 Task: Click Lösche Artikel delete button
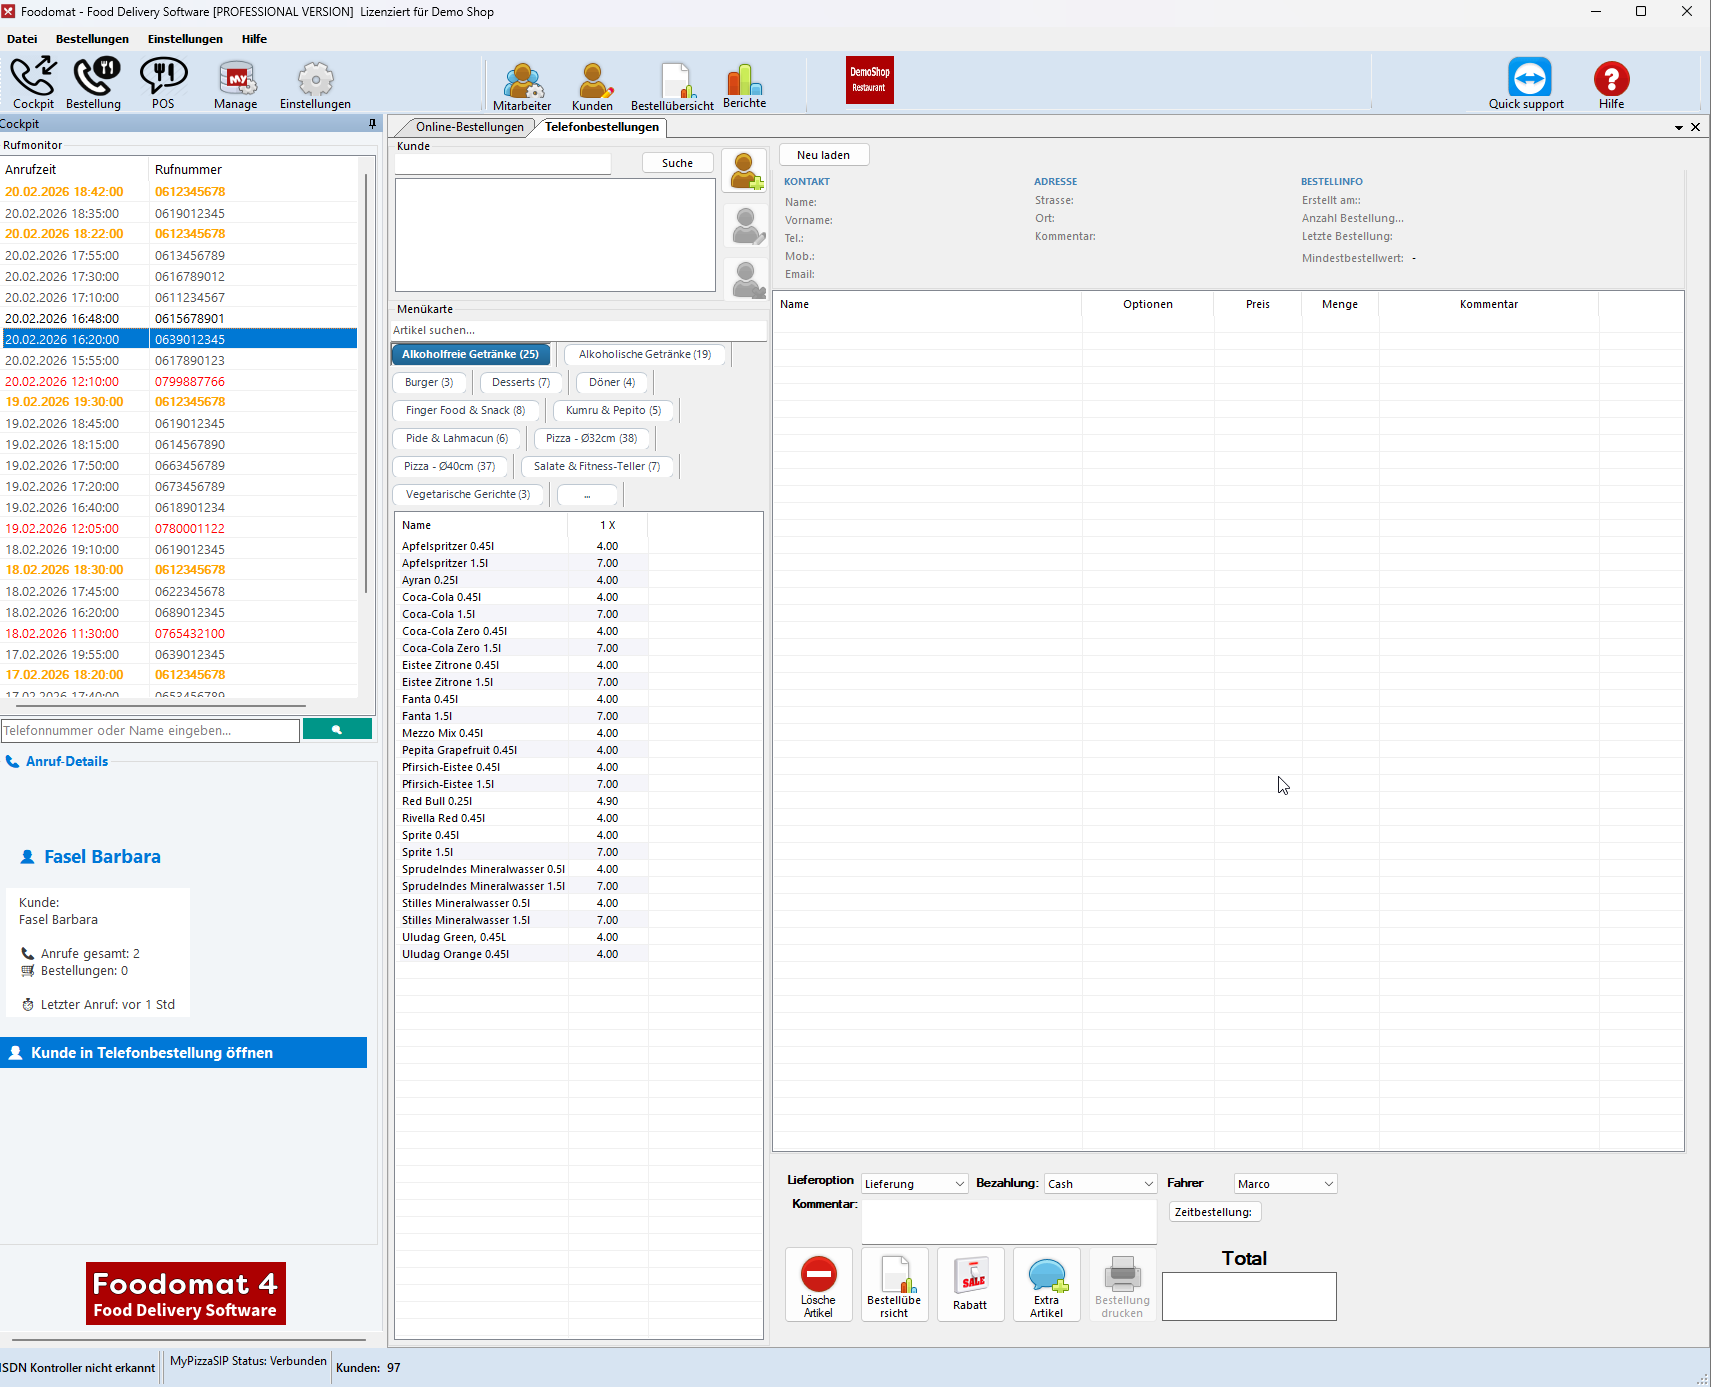point(818,1284)
